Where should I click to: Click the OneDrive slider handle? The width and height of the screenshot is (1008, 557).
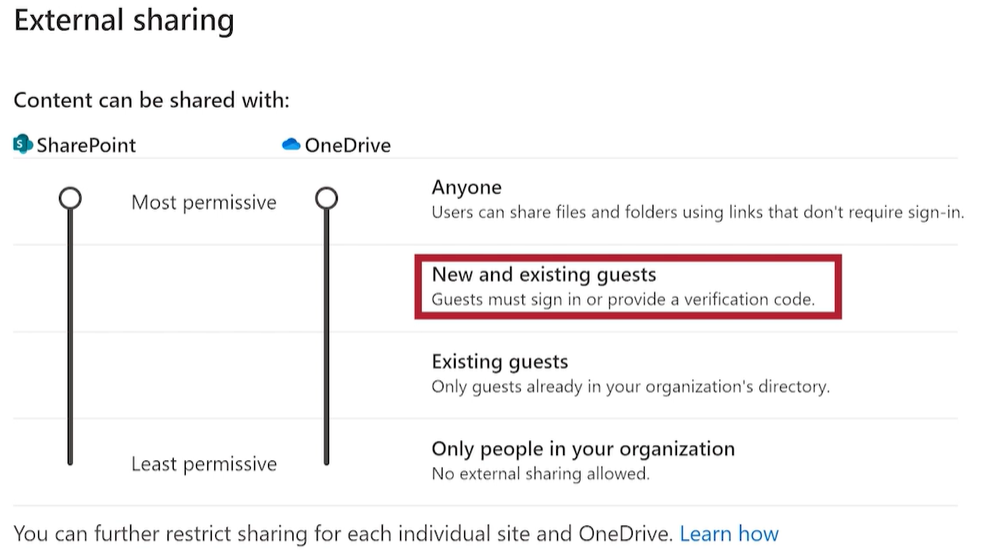tap(326, 198)
